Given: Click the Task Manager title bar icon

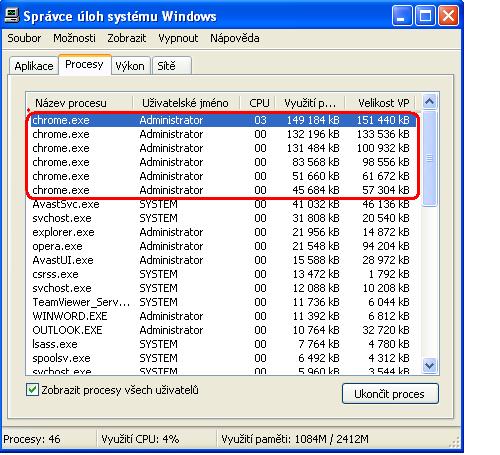Looking at the screenshot, I should coord(12,16).
